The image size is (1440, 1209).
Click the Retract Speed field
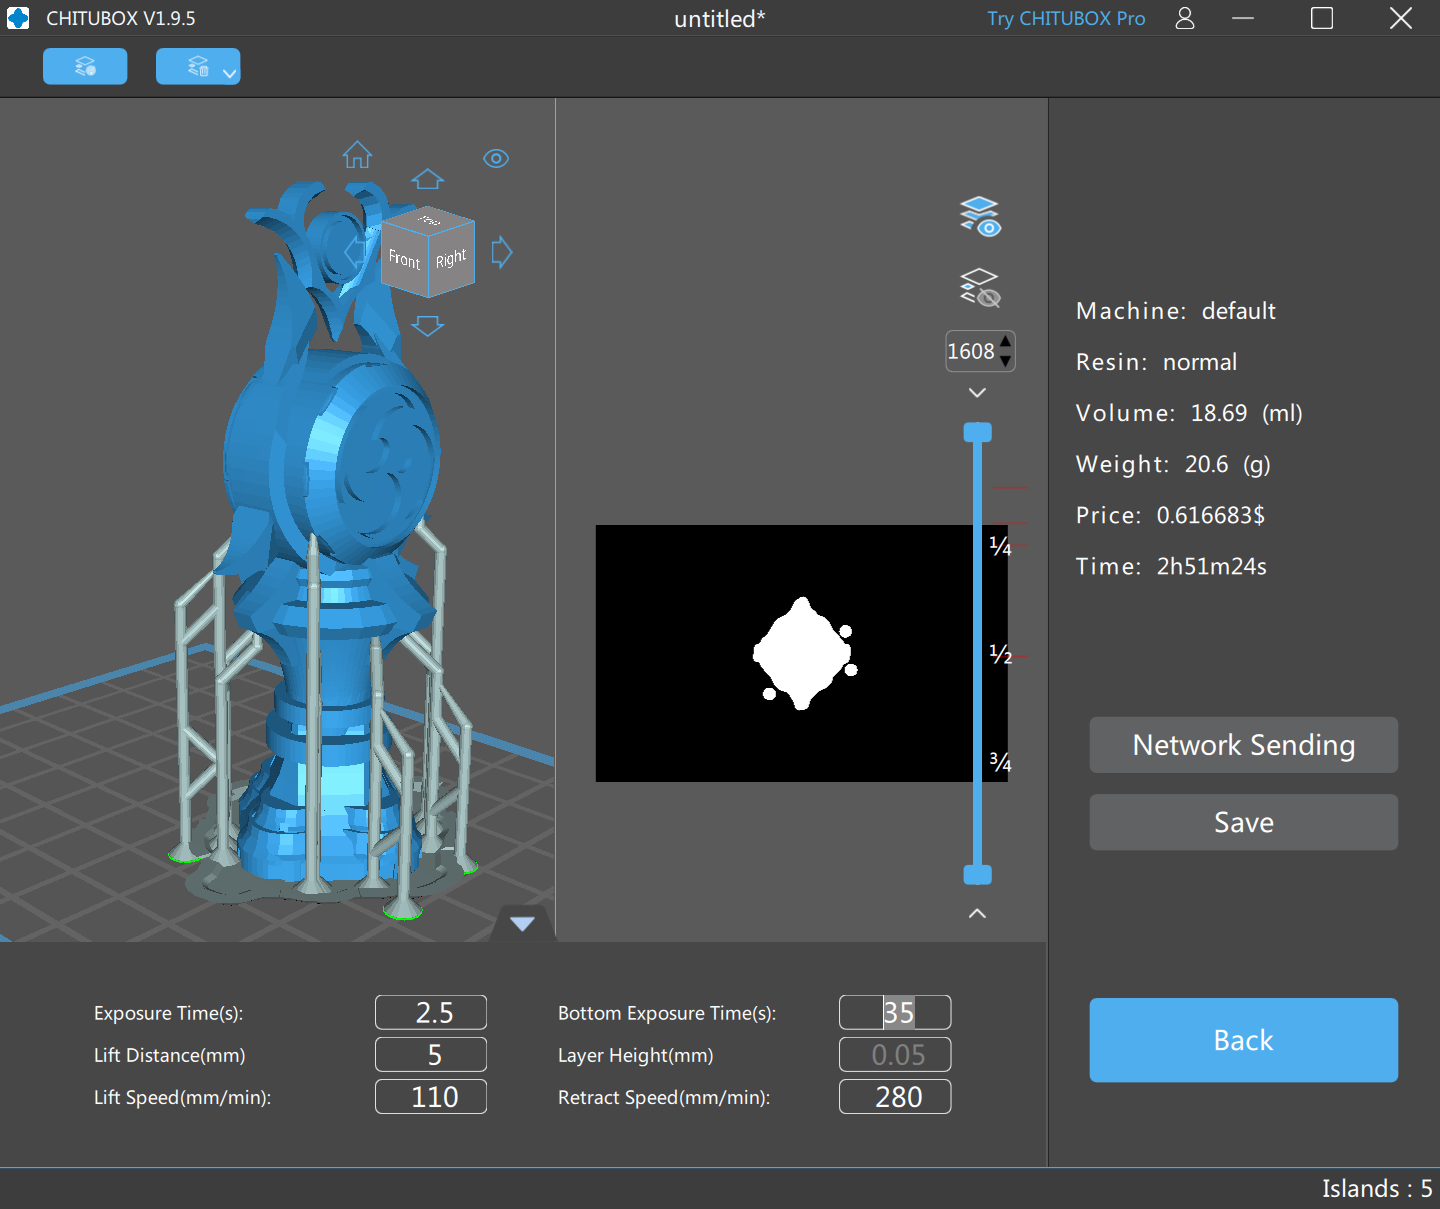coord(895,1096)
